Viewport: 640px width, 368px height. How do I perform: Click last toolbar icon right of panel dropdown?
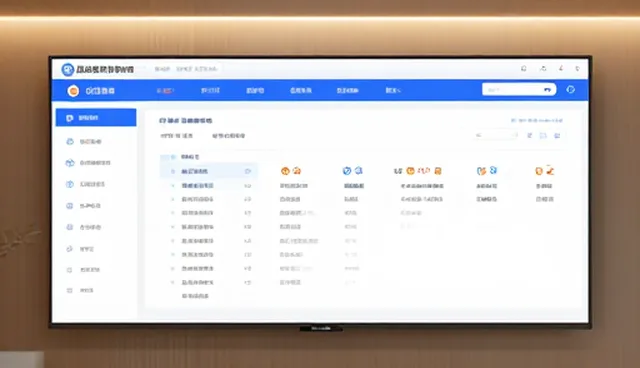pos(557,135)
